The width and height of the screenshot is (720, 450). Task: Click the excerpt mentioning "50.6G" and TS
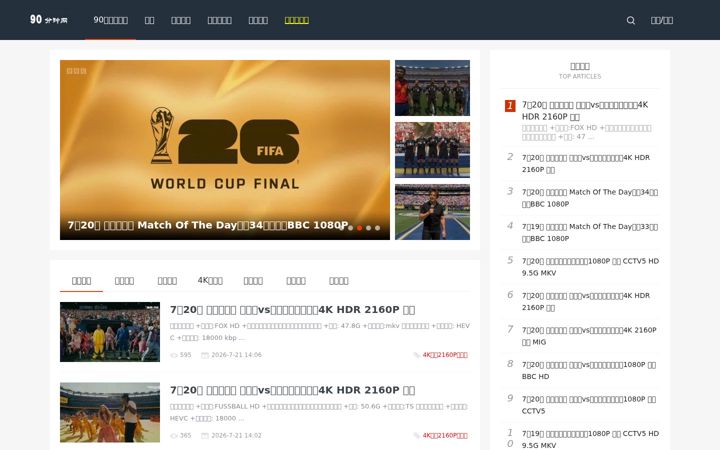point(319,412)
